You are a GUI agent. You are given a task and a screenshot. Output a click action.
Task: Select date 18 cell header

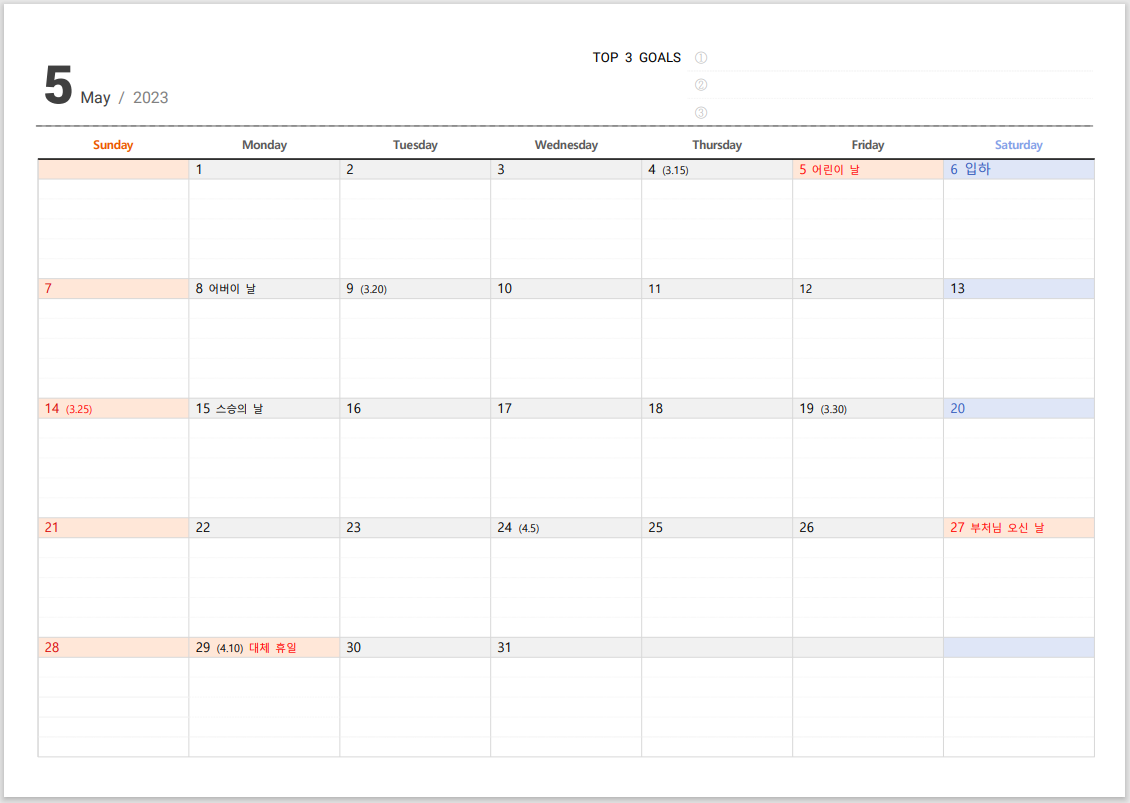717,408
